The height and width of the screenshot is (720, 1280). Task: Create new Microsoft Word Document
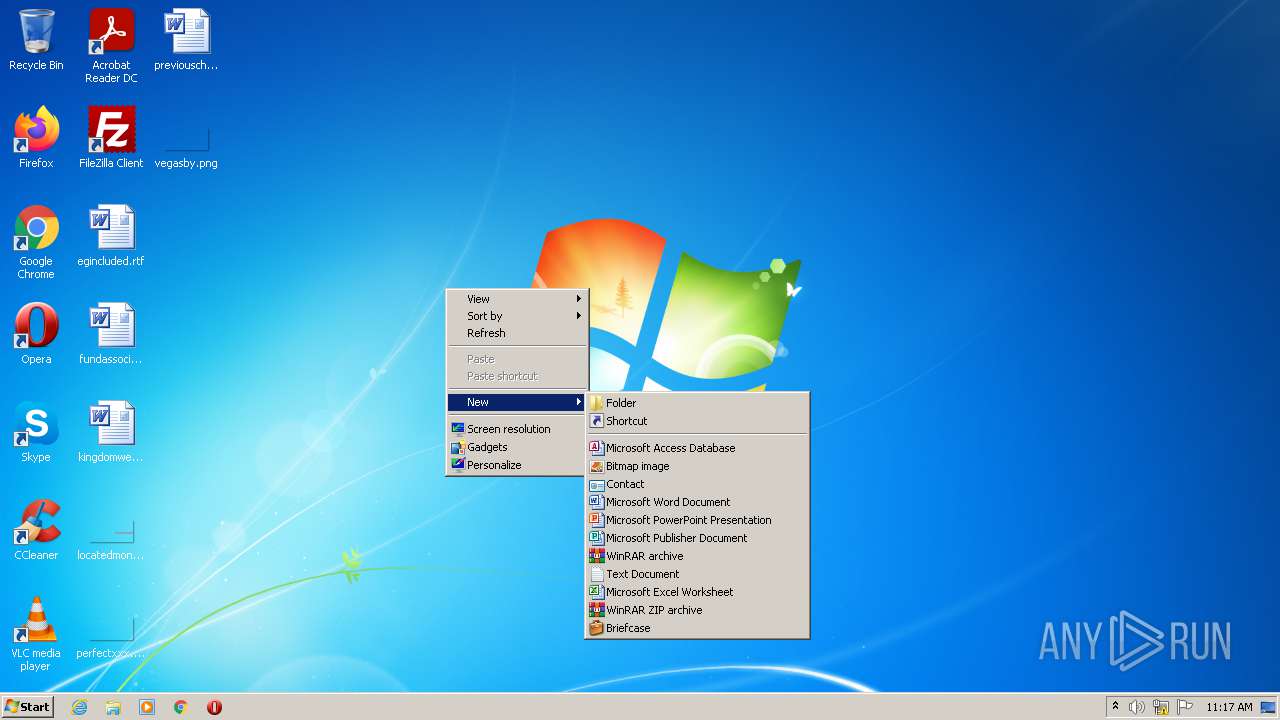pyautogui.click(x=697, y=502)
